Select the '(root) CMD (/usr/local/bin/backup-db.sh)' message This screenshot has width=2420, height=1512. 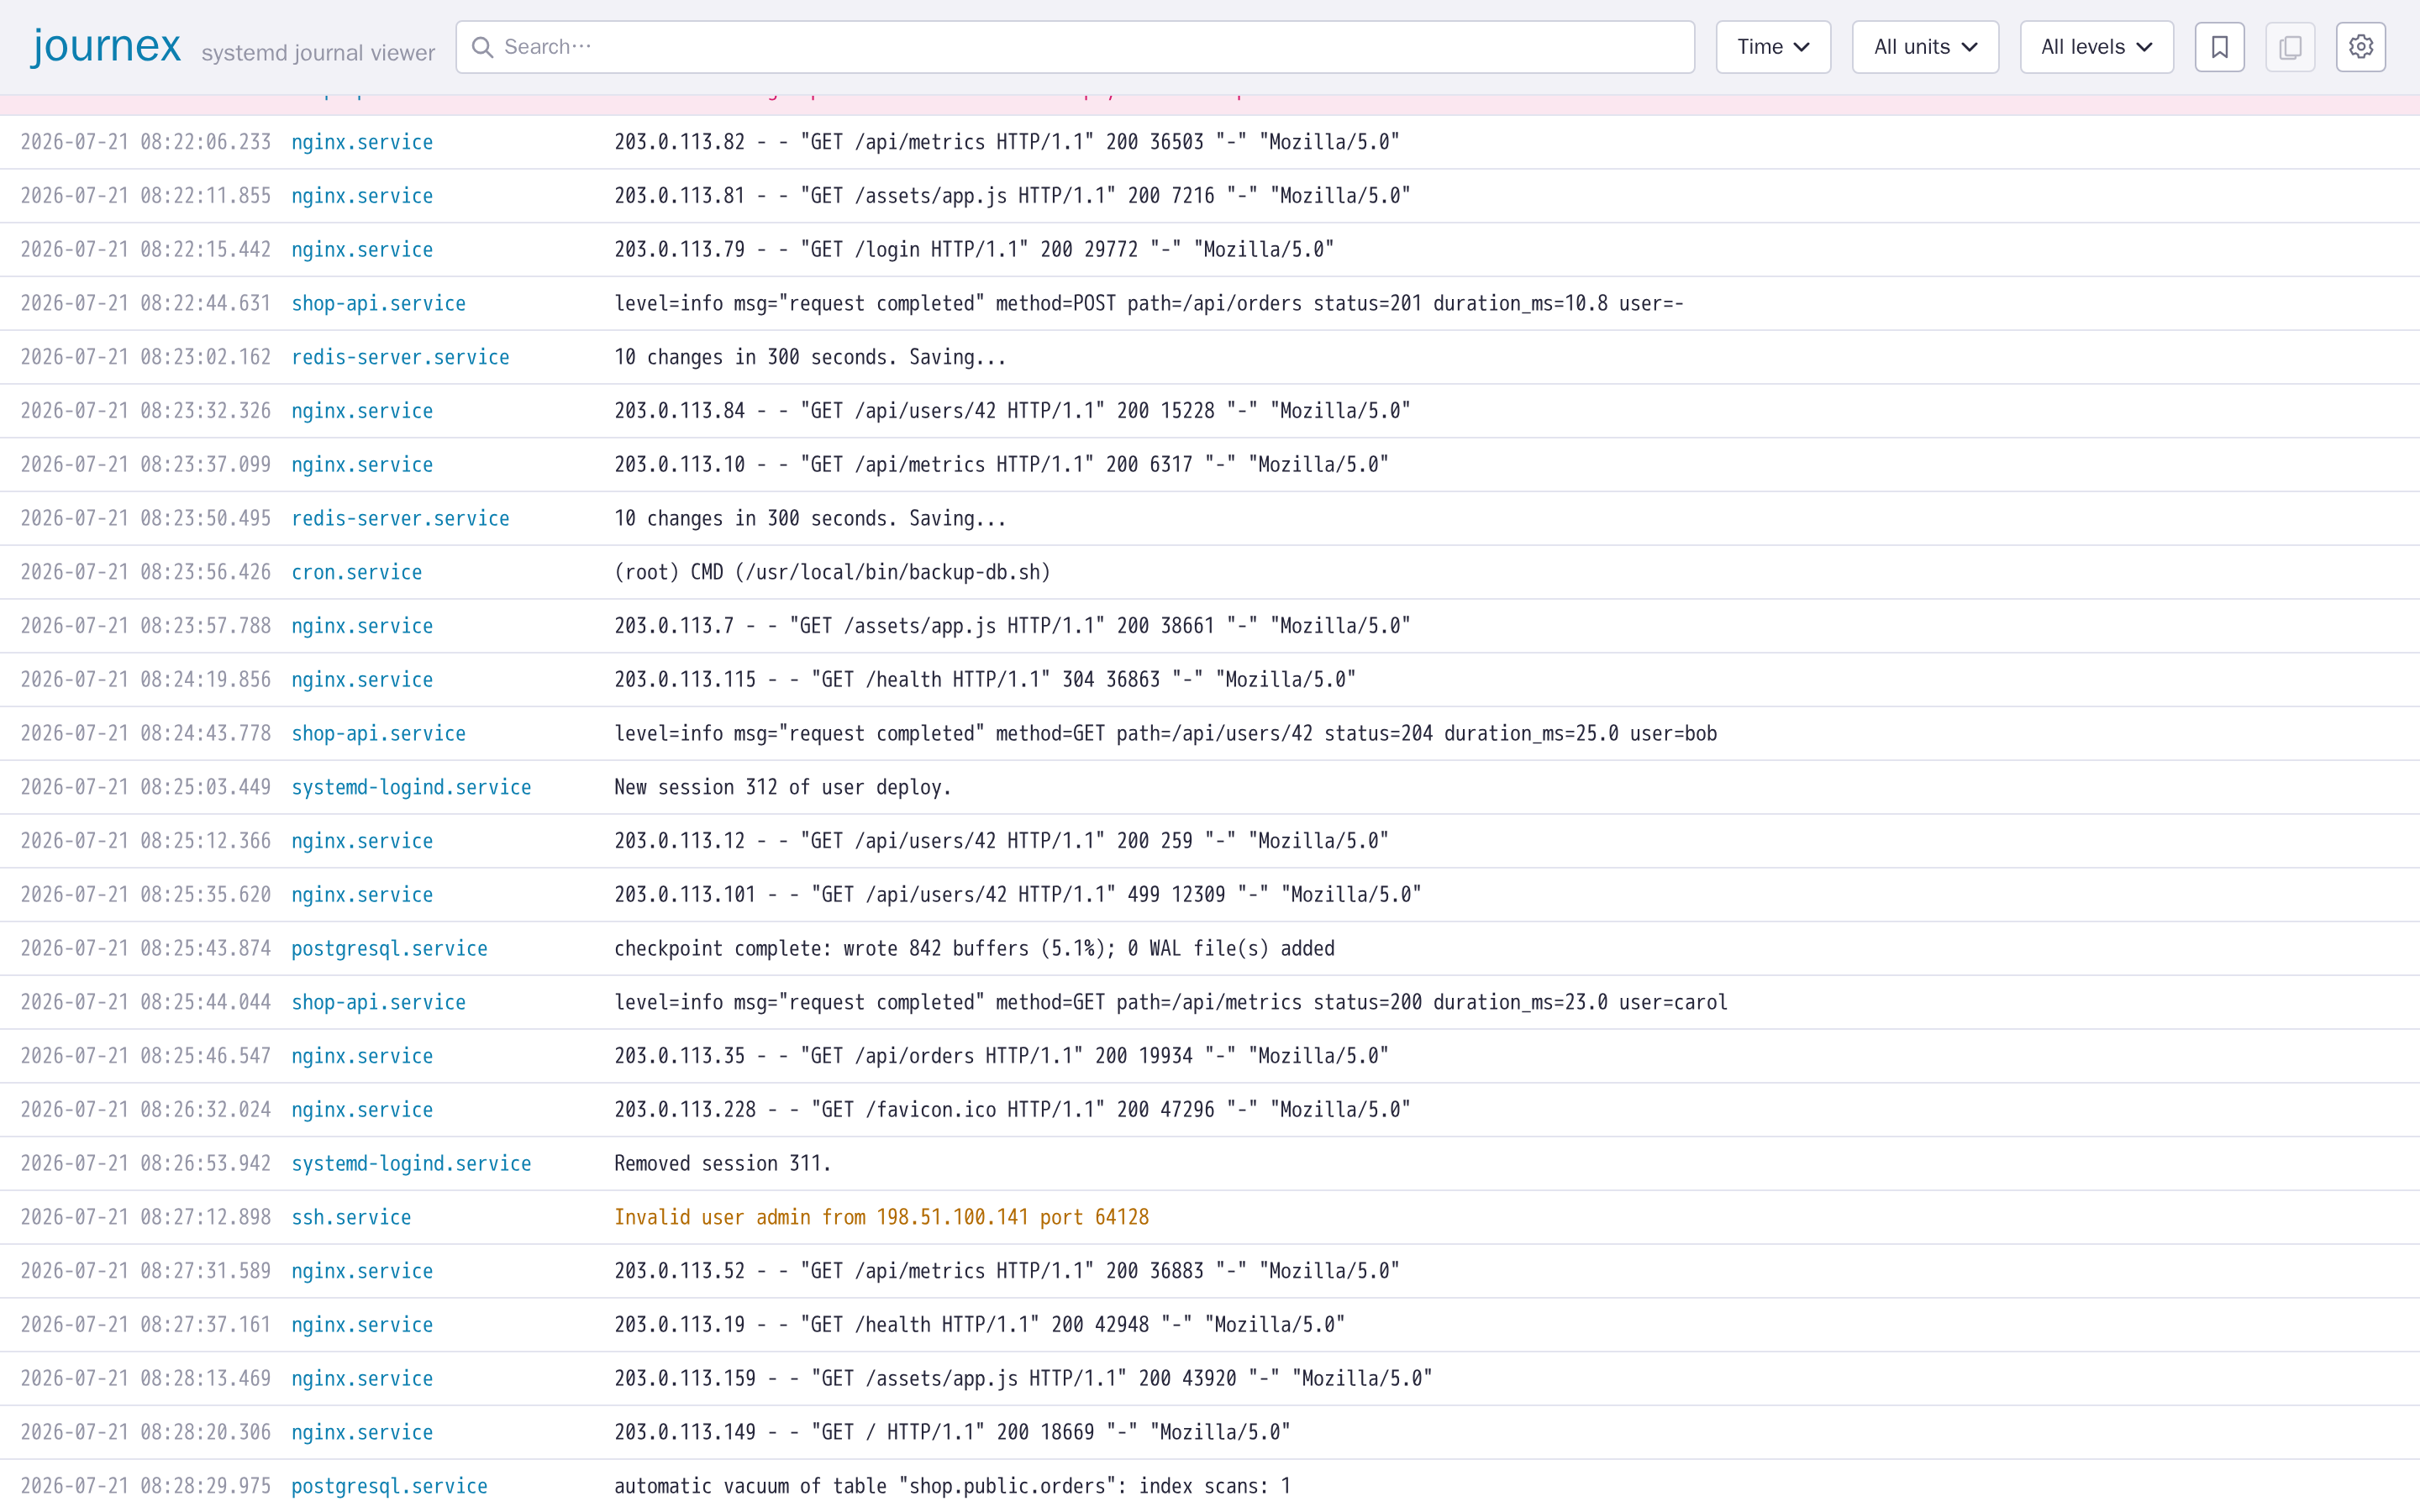coord(832,572)
